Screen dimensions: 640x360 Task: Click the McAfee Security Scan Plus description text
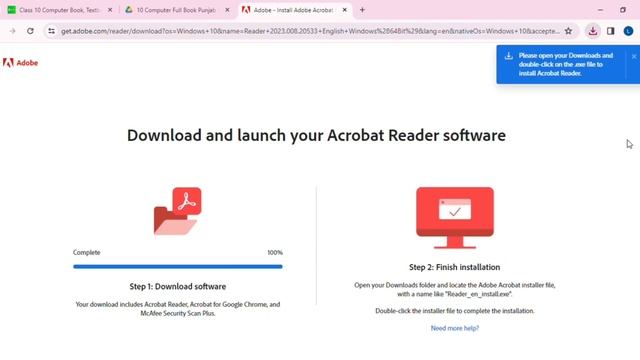pos(178,309)
